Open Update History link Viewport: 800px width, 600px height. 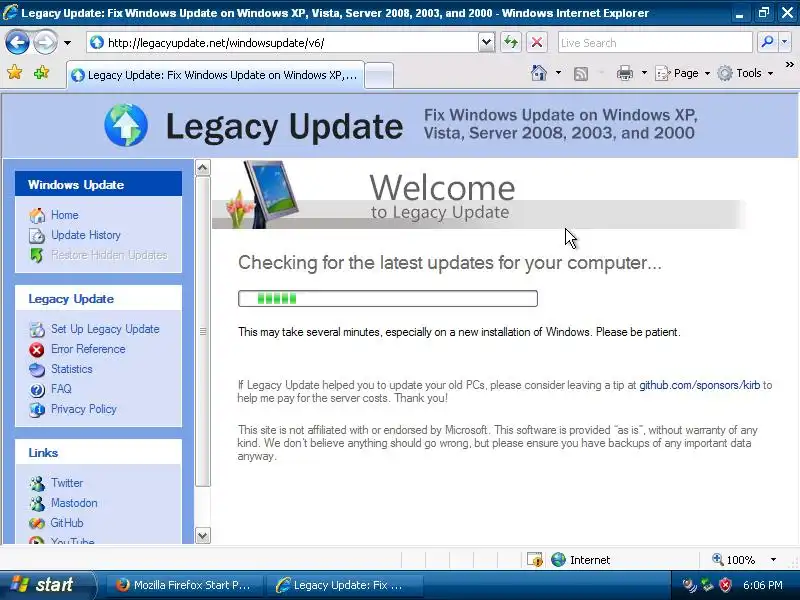point(86,235)
